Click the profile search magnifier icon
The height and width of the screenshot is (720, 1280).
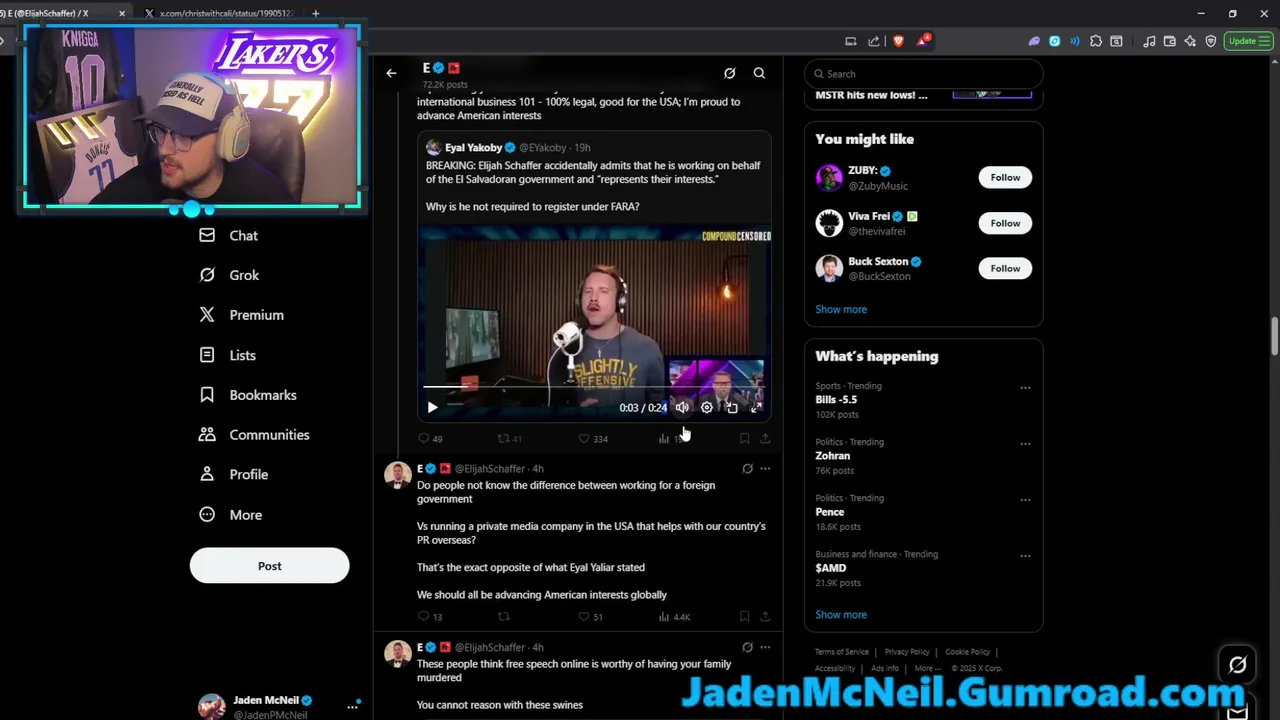(759, 73)
